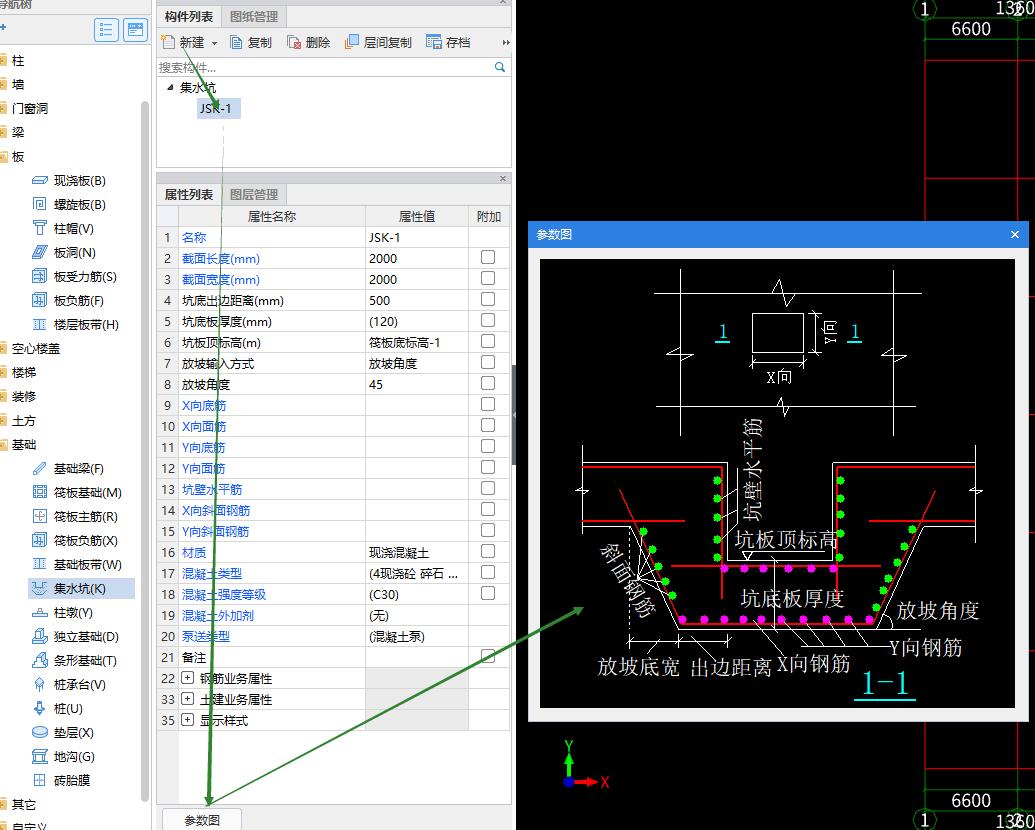Image resolution: width=1035 pixels, height=830 pixels.
Task: Switch to the 属性列表 tab
Action: (x=189, y=195)
